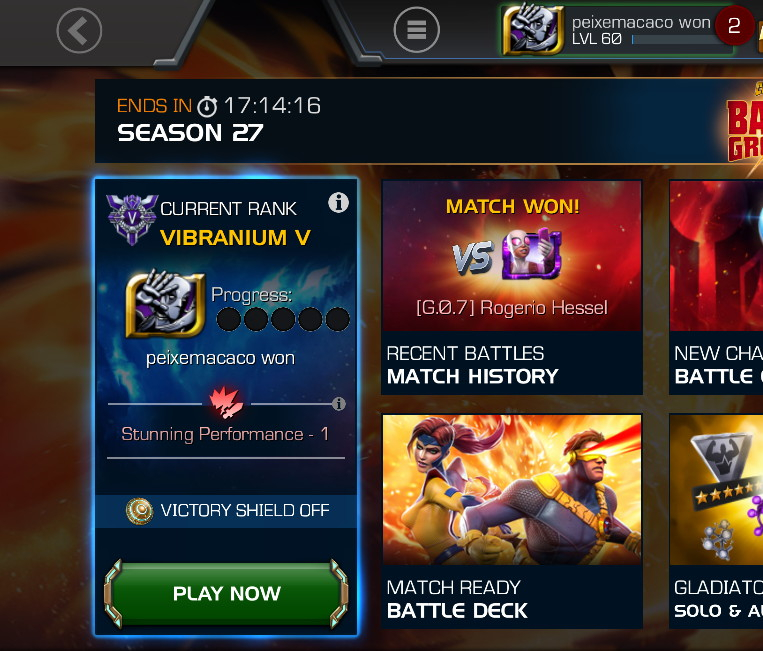Open the Match Ready Battle Deck tile
Screen dimensions: 763x651
[512, 521]
